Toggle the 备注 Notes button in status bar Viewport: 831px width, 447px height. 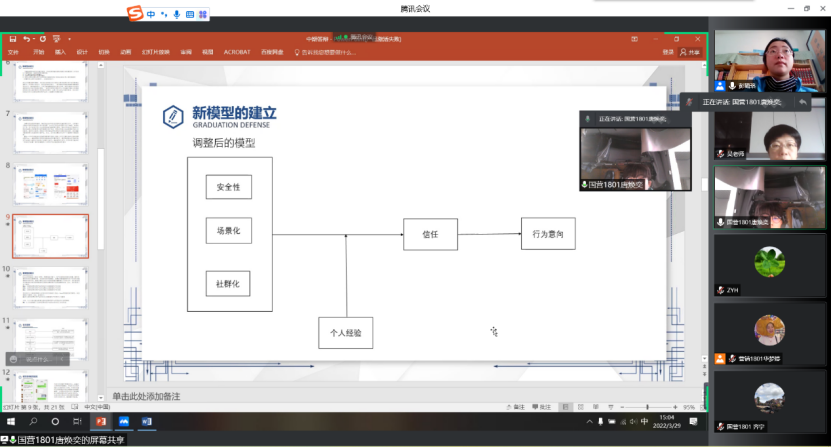516,407
